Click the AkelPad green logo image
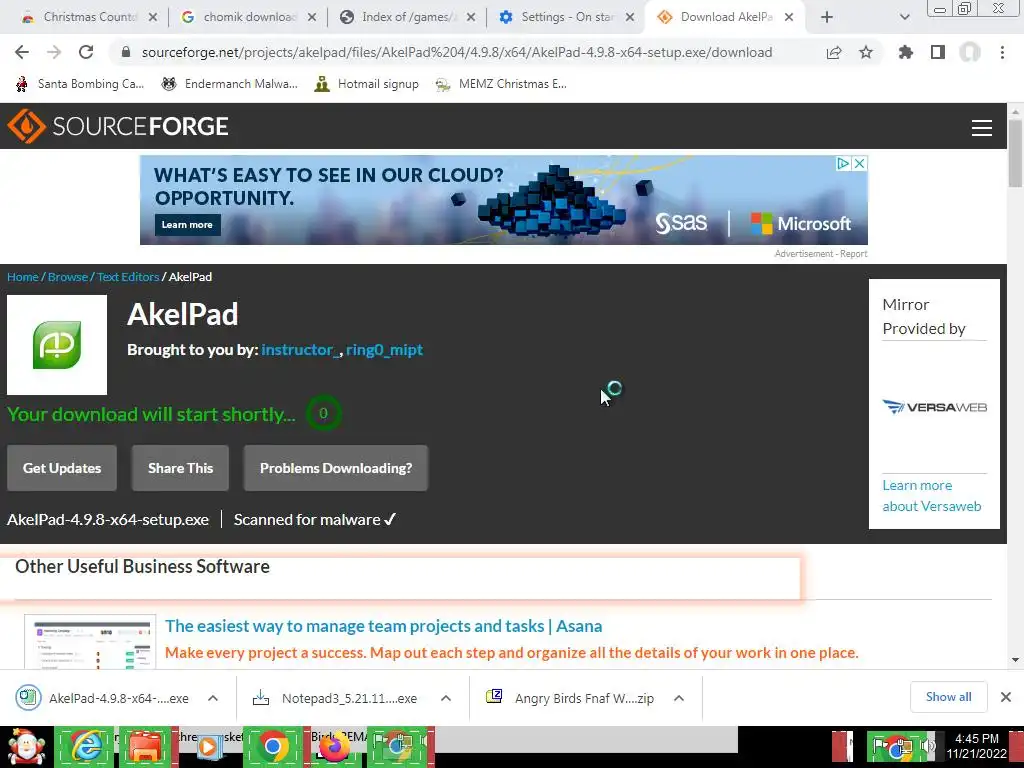 tap(57, 345)
